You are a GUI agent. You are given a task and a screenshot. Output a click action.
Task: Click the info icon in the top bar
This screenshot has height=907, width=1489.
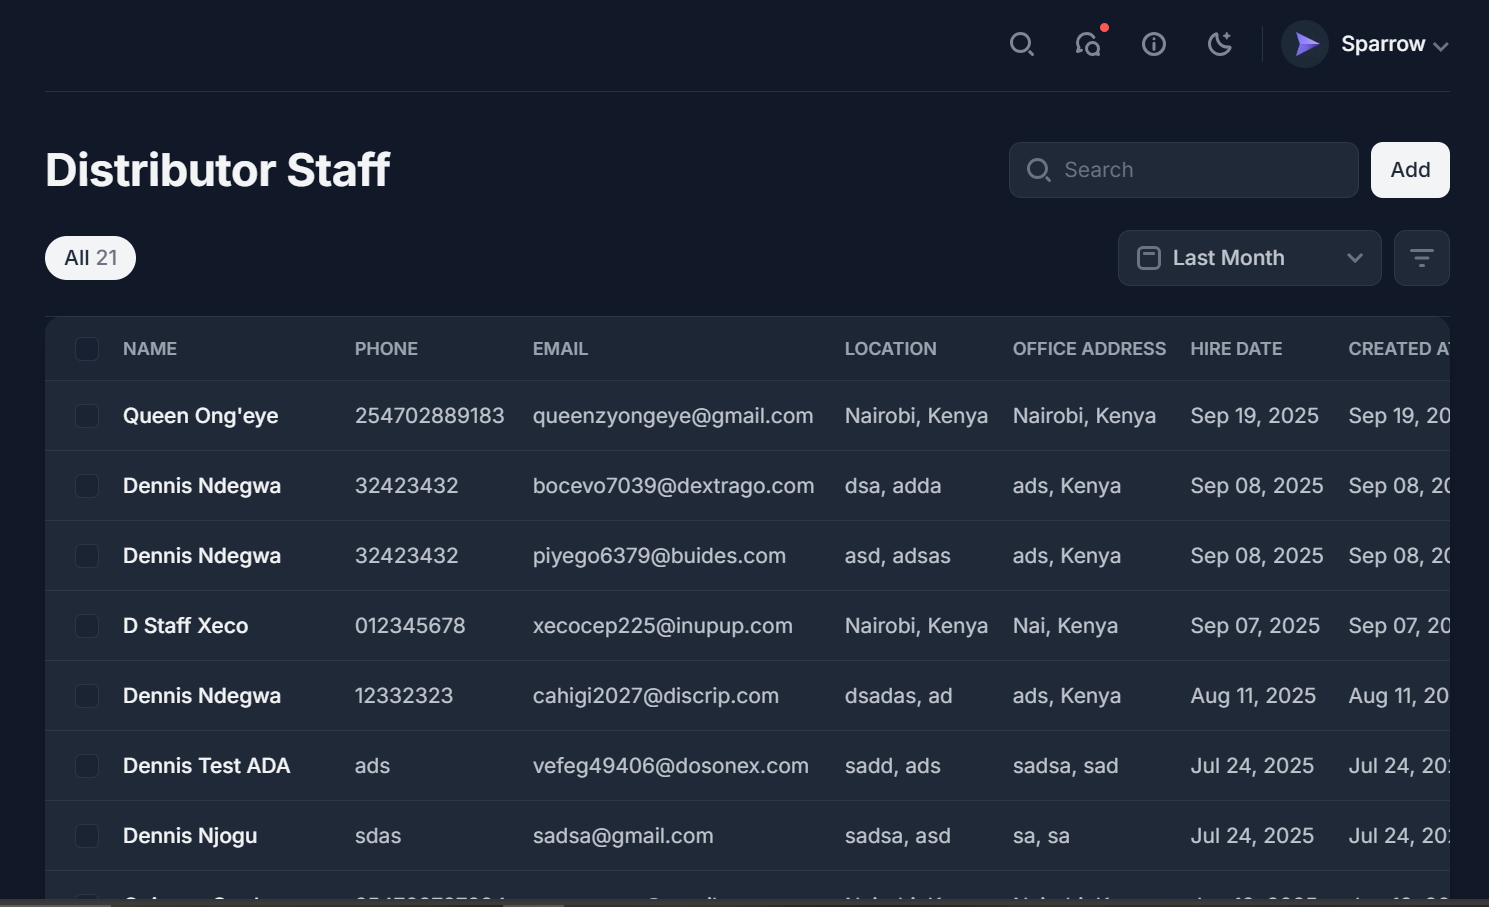1153,44
